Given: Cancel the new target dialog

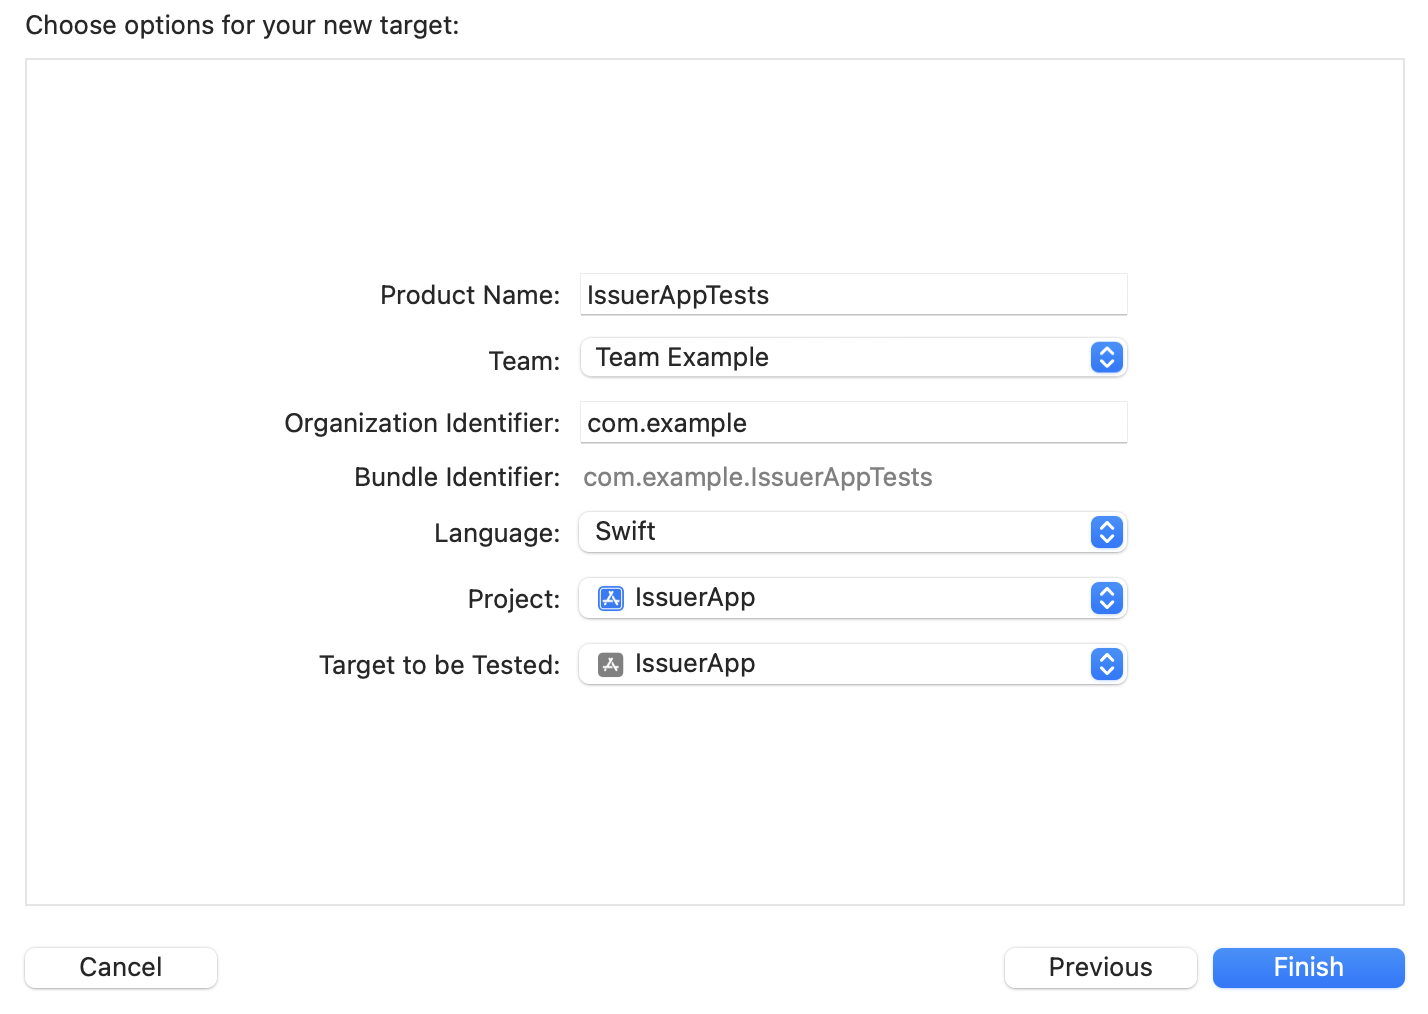Looking at the screenshot, I should 121,967.
